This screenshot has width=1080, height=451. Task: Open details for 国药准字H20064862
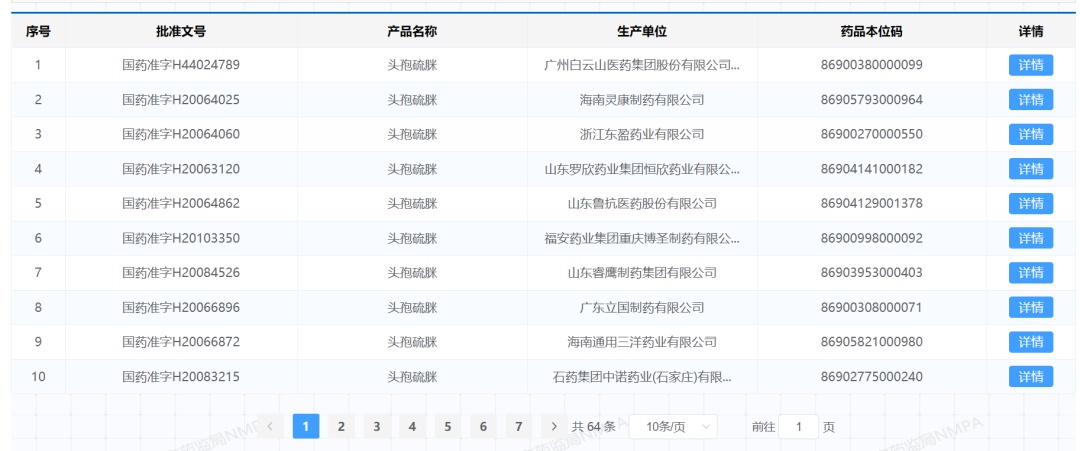[1030, 204]
